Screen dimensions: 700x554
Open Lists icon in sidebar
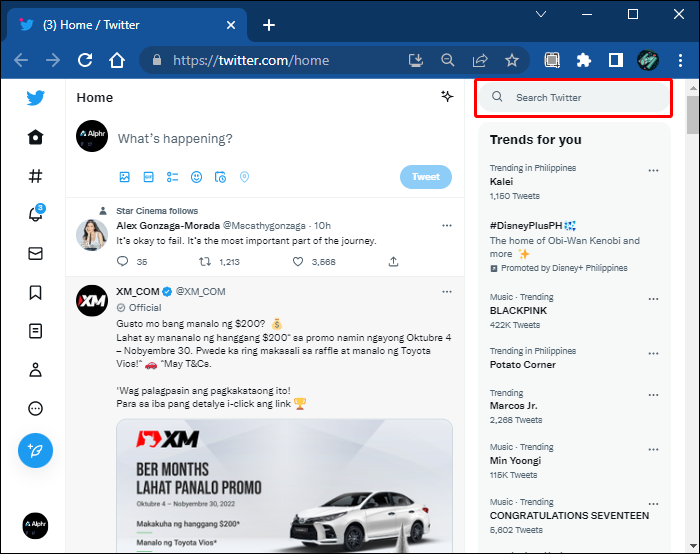click(x=36, y=331)
